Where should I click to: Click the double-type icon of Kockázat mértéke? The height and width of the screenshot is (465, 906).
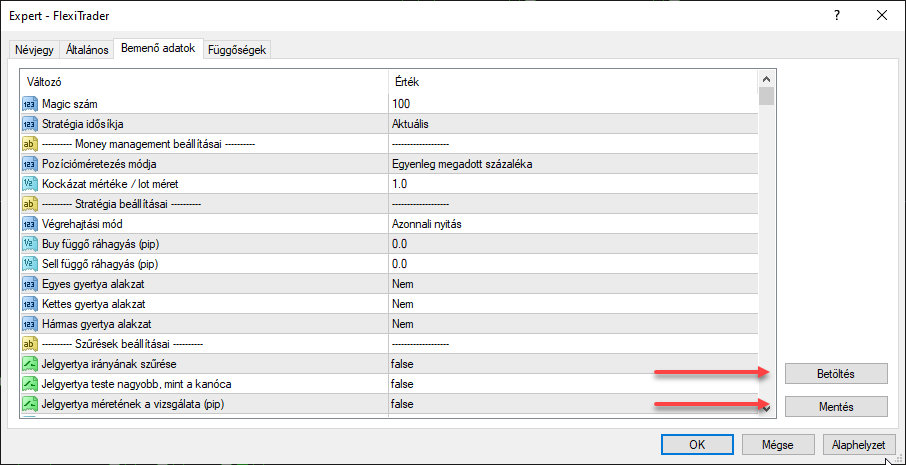click(x=29, y=184)
